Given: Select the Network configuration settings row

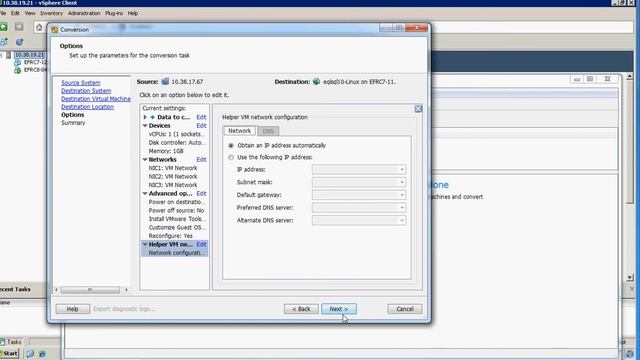Looking at the screenshot, I should click(x=174, y=253).
